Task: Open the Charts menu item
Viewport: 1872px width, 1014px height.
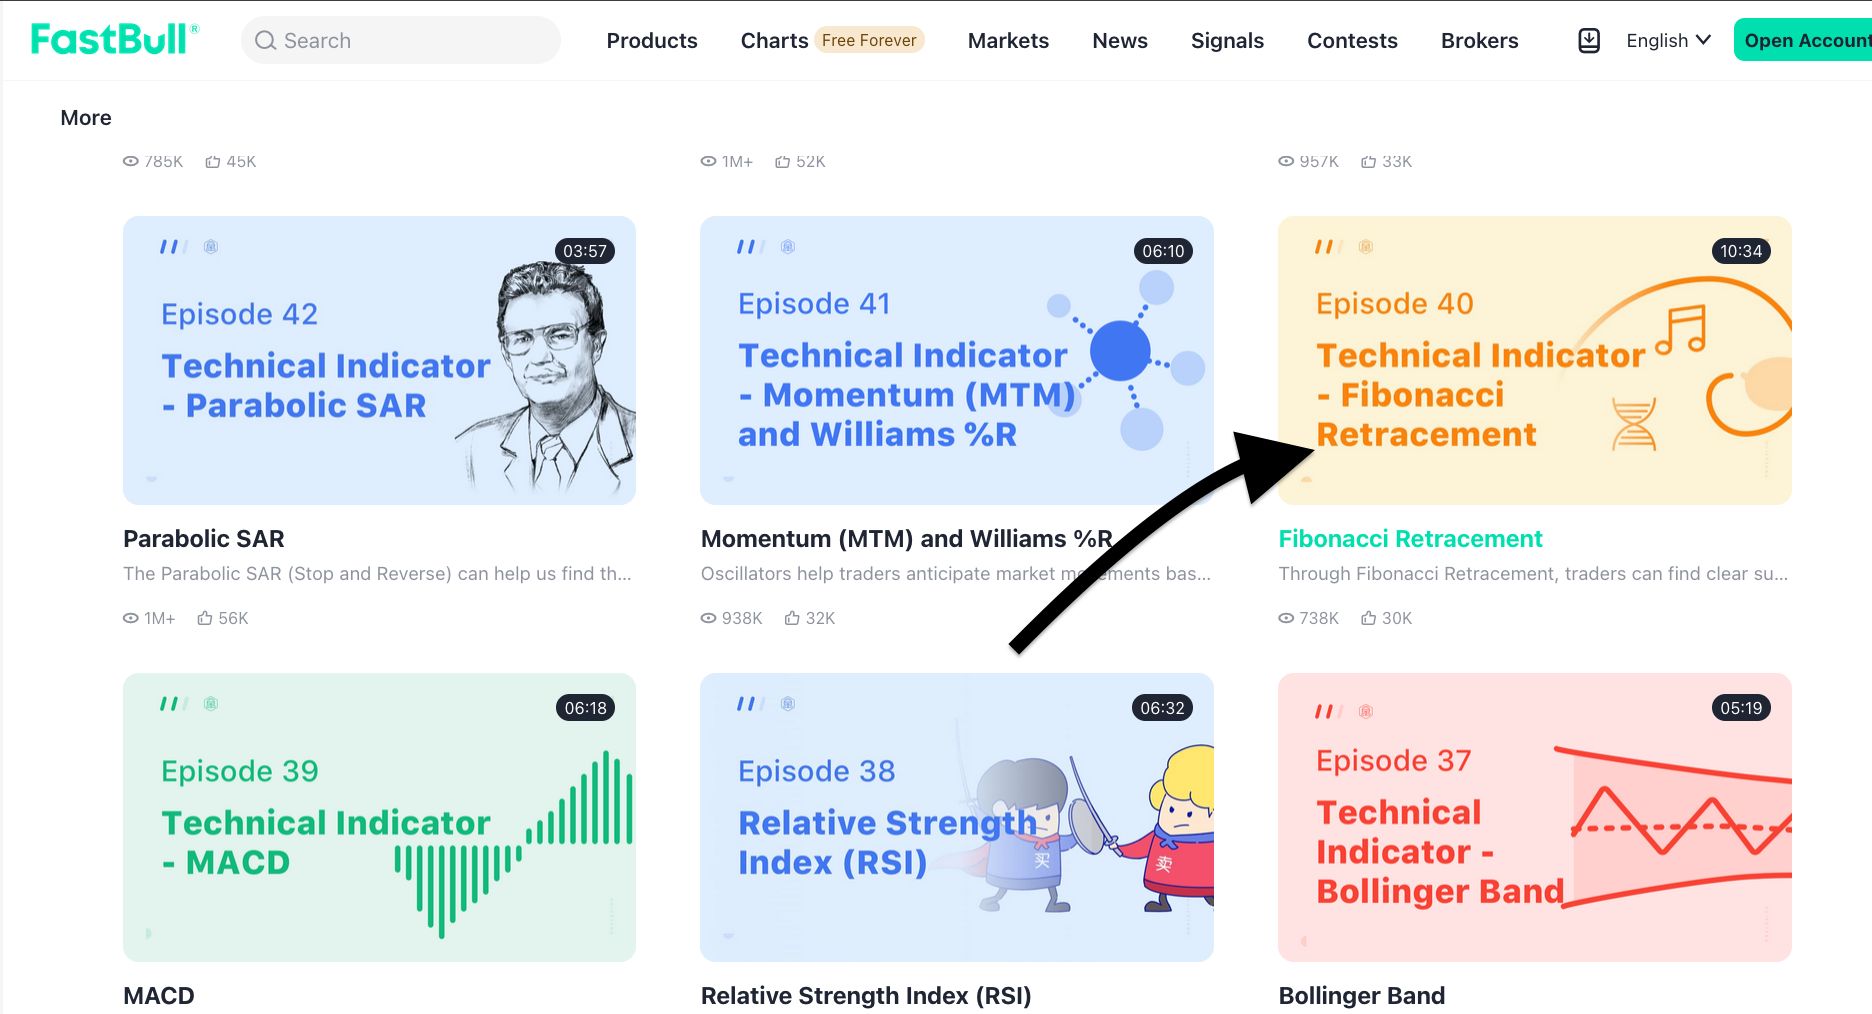Action: click(x=774, y=41)
